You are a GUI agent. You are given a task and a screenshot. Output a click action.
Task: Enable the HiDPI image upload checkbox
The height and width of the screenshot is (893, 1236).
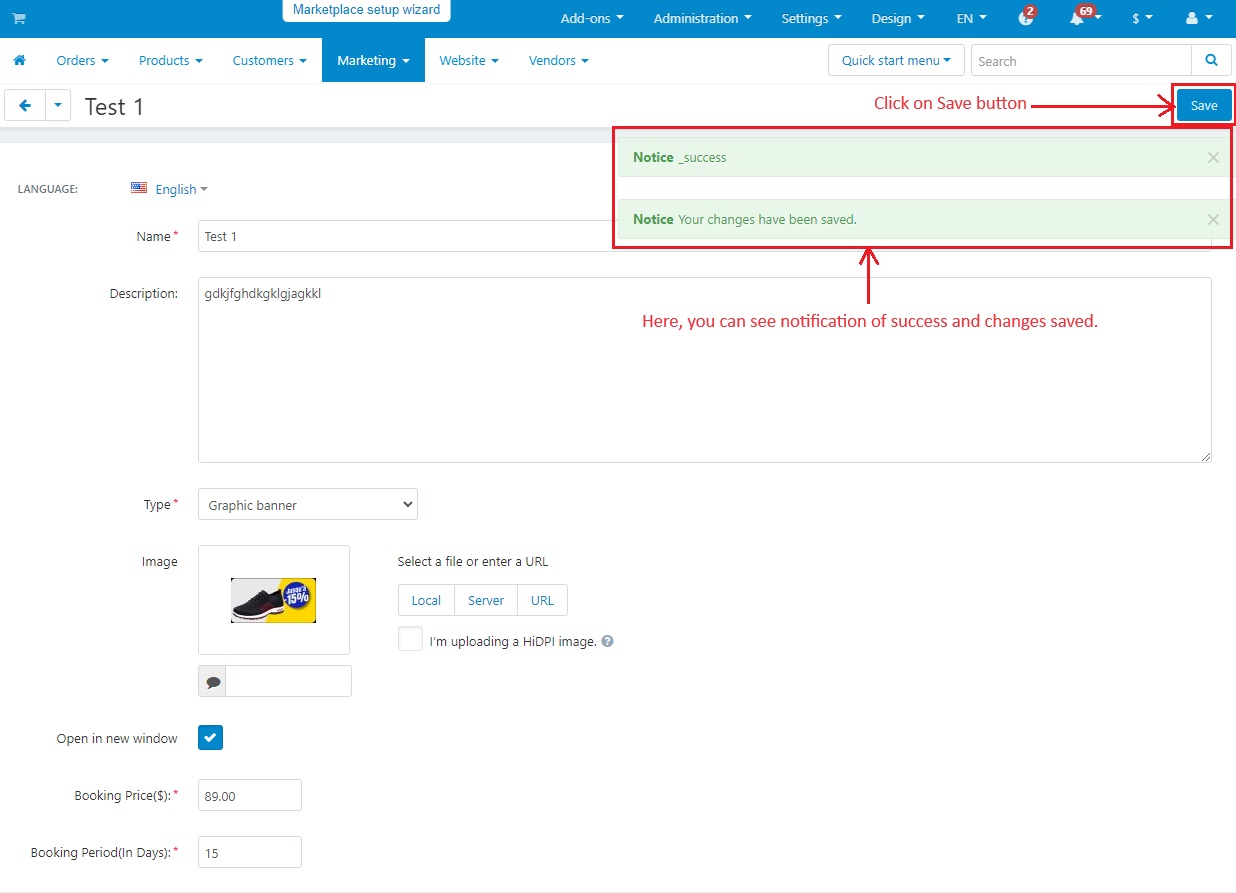pos(410,639)
